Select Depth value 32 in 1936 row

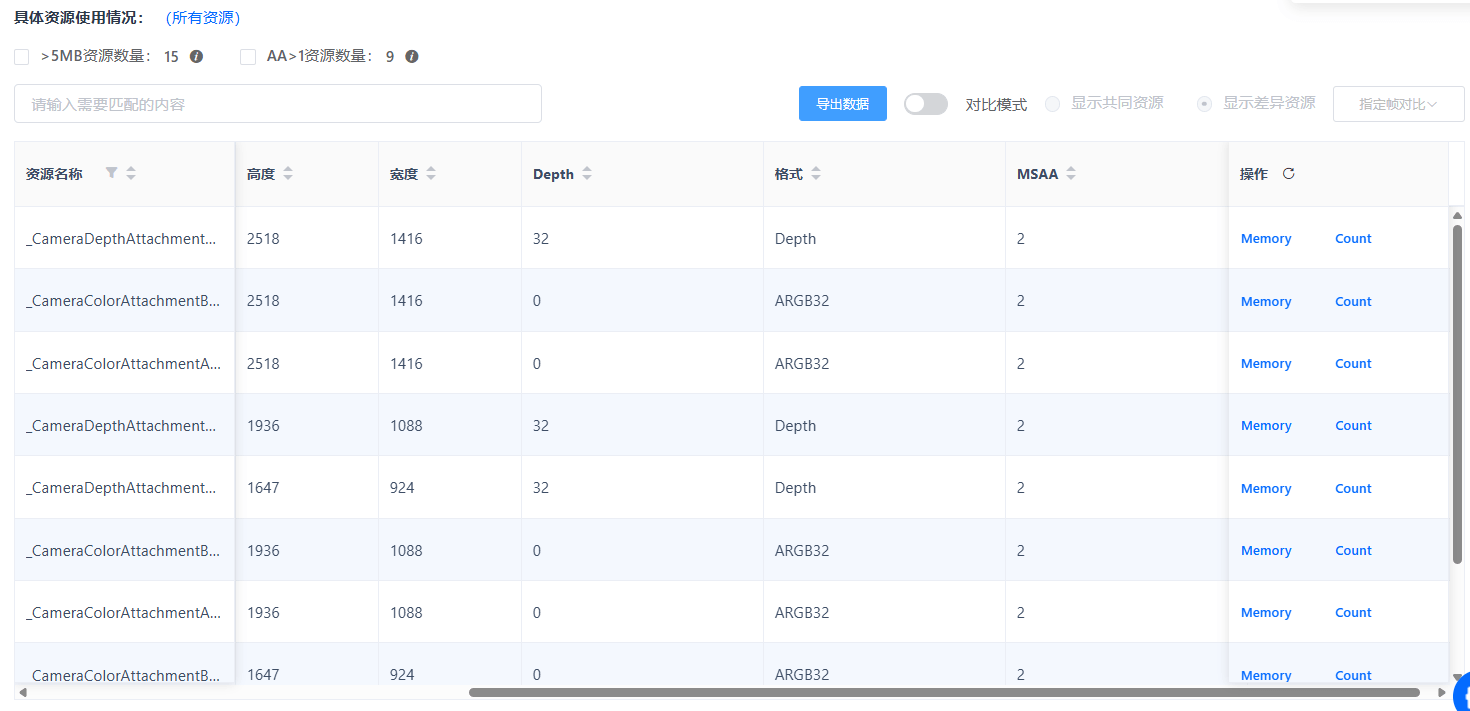click(541, 426)
